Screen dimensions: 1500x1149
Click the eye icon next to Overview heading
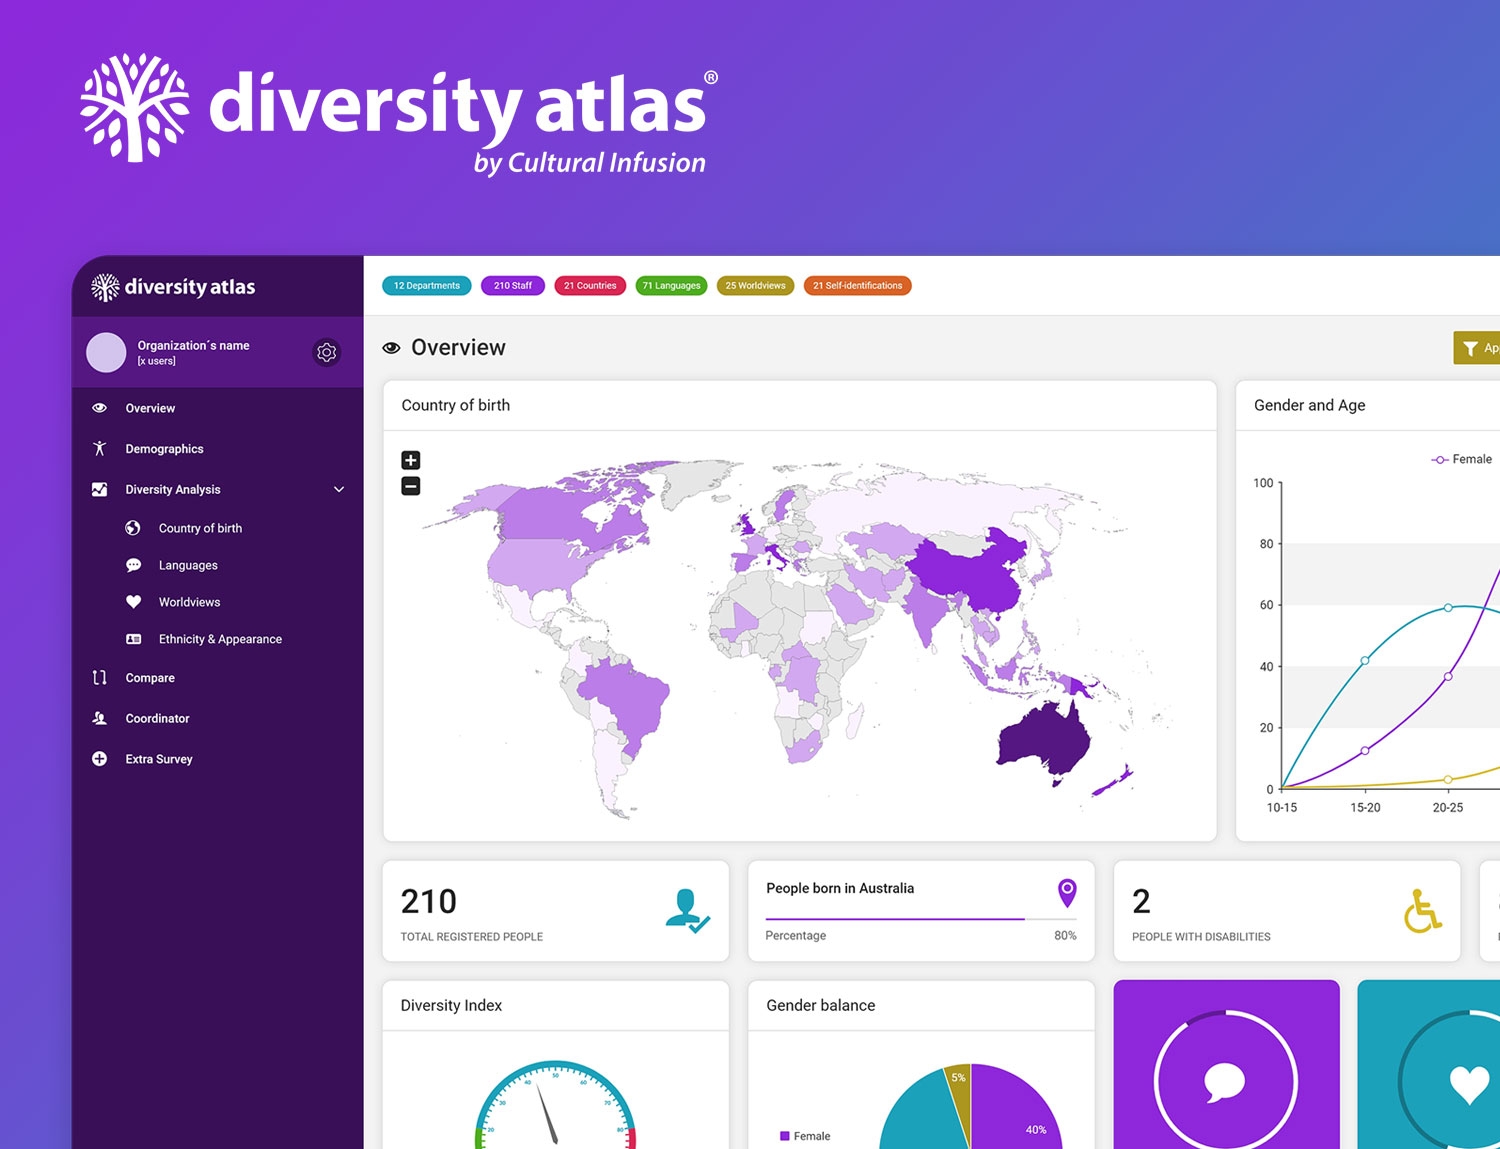(x=391, y=348)
